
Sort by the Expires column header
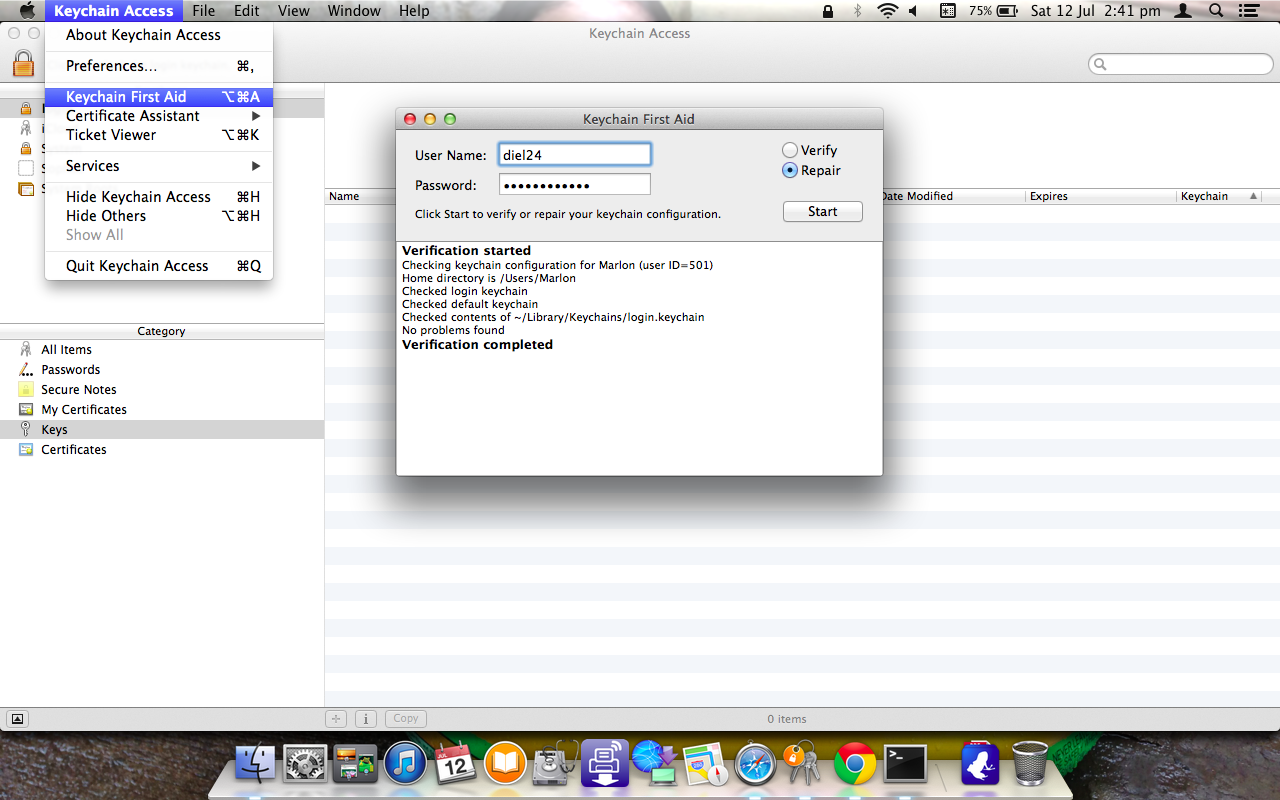click(x=1101, y=196)
